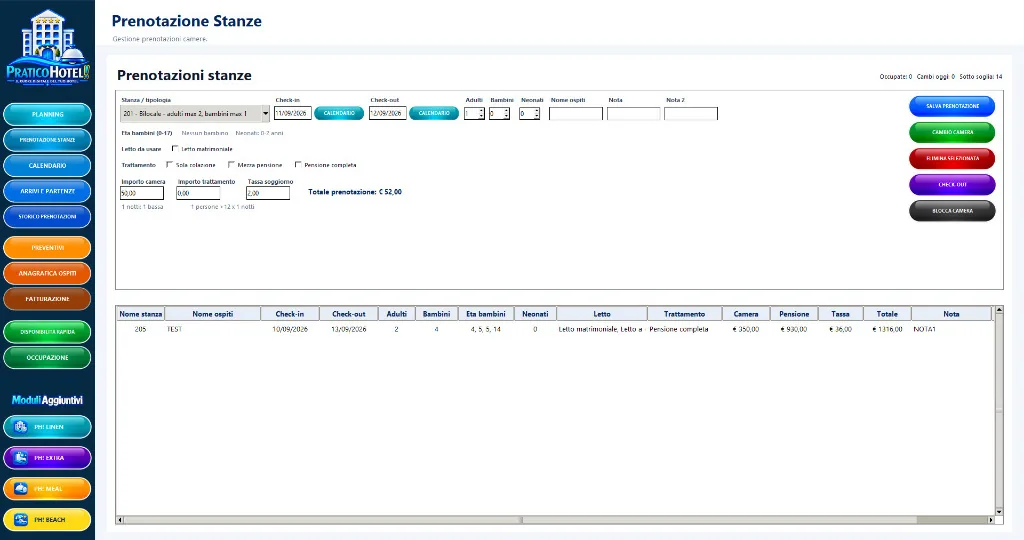Open Calendario from the sidebar

(47, 165)
